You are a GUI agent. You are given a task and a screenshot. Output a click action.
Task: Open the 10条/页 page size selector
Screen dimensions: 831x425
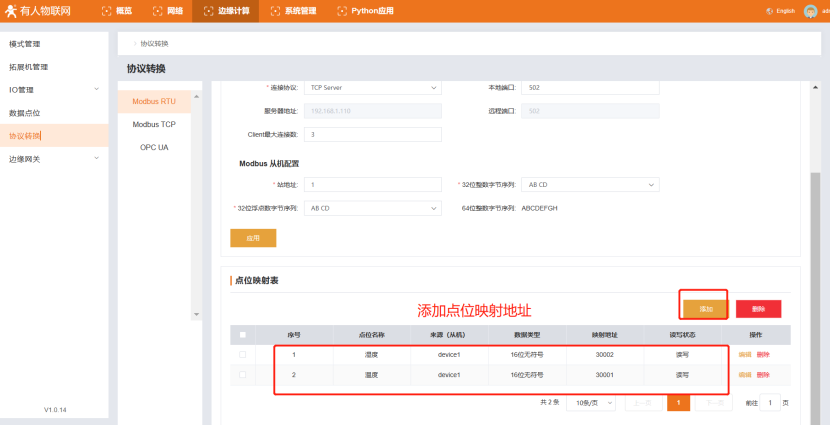591,402
